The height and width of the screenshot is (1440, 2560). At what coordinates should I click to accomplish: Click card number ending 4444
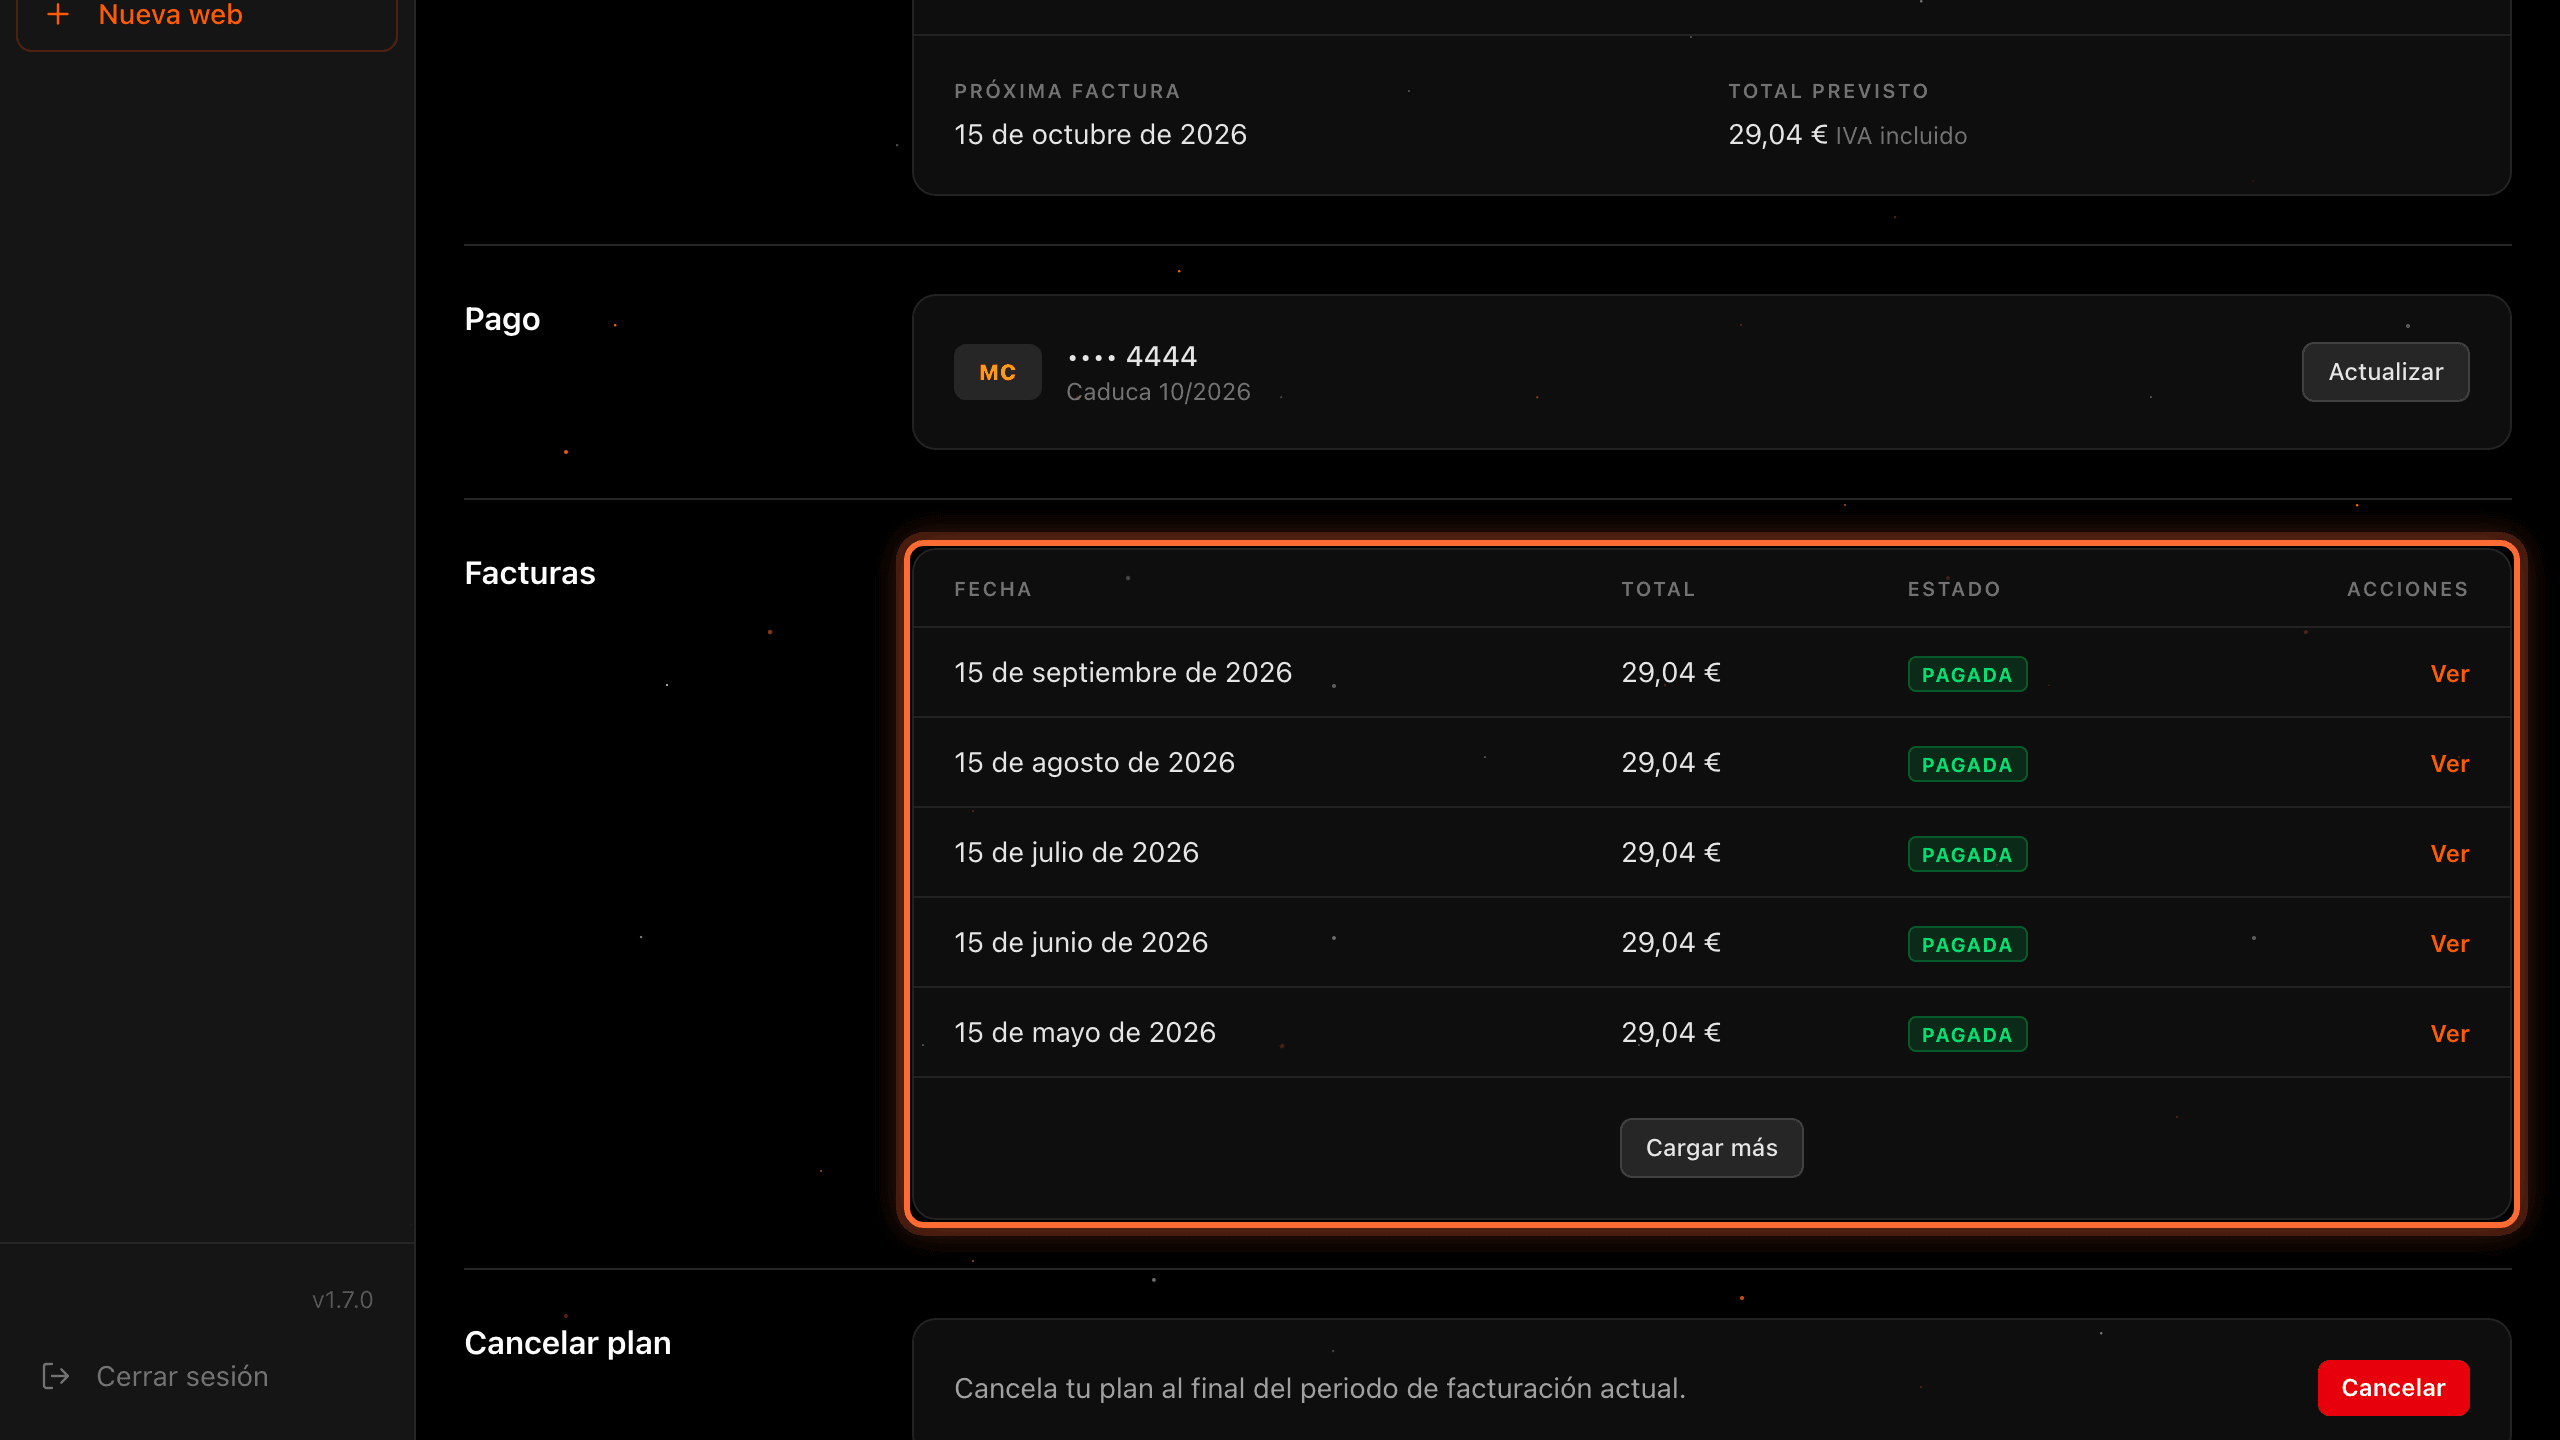[x=1132, y=357]
